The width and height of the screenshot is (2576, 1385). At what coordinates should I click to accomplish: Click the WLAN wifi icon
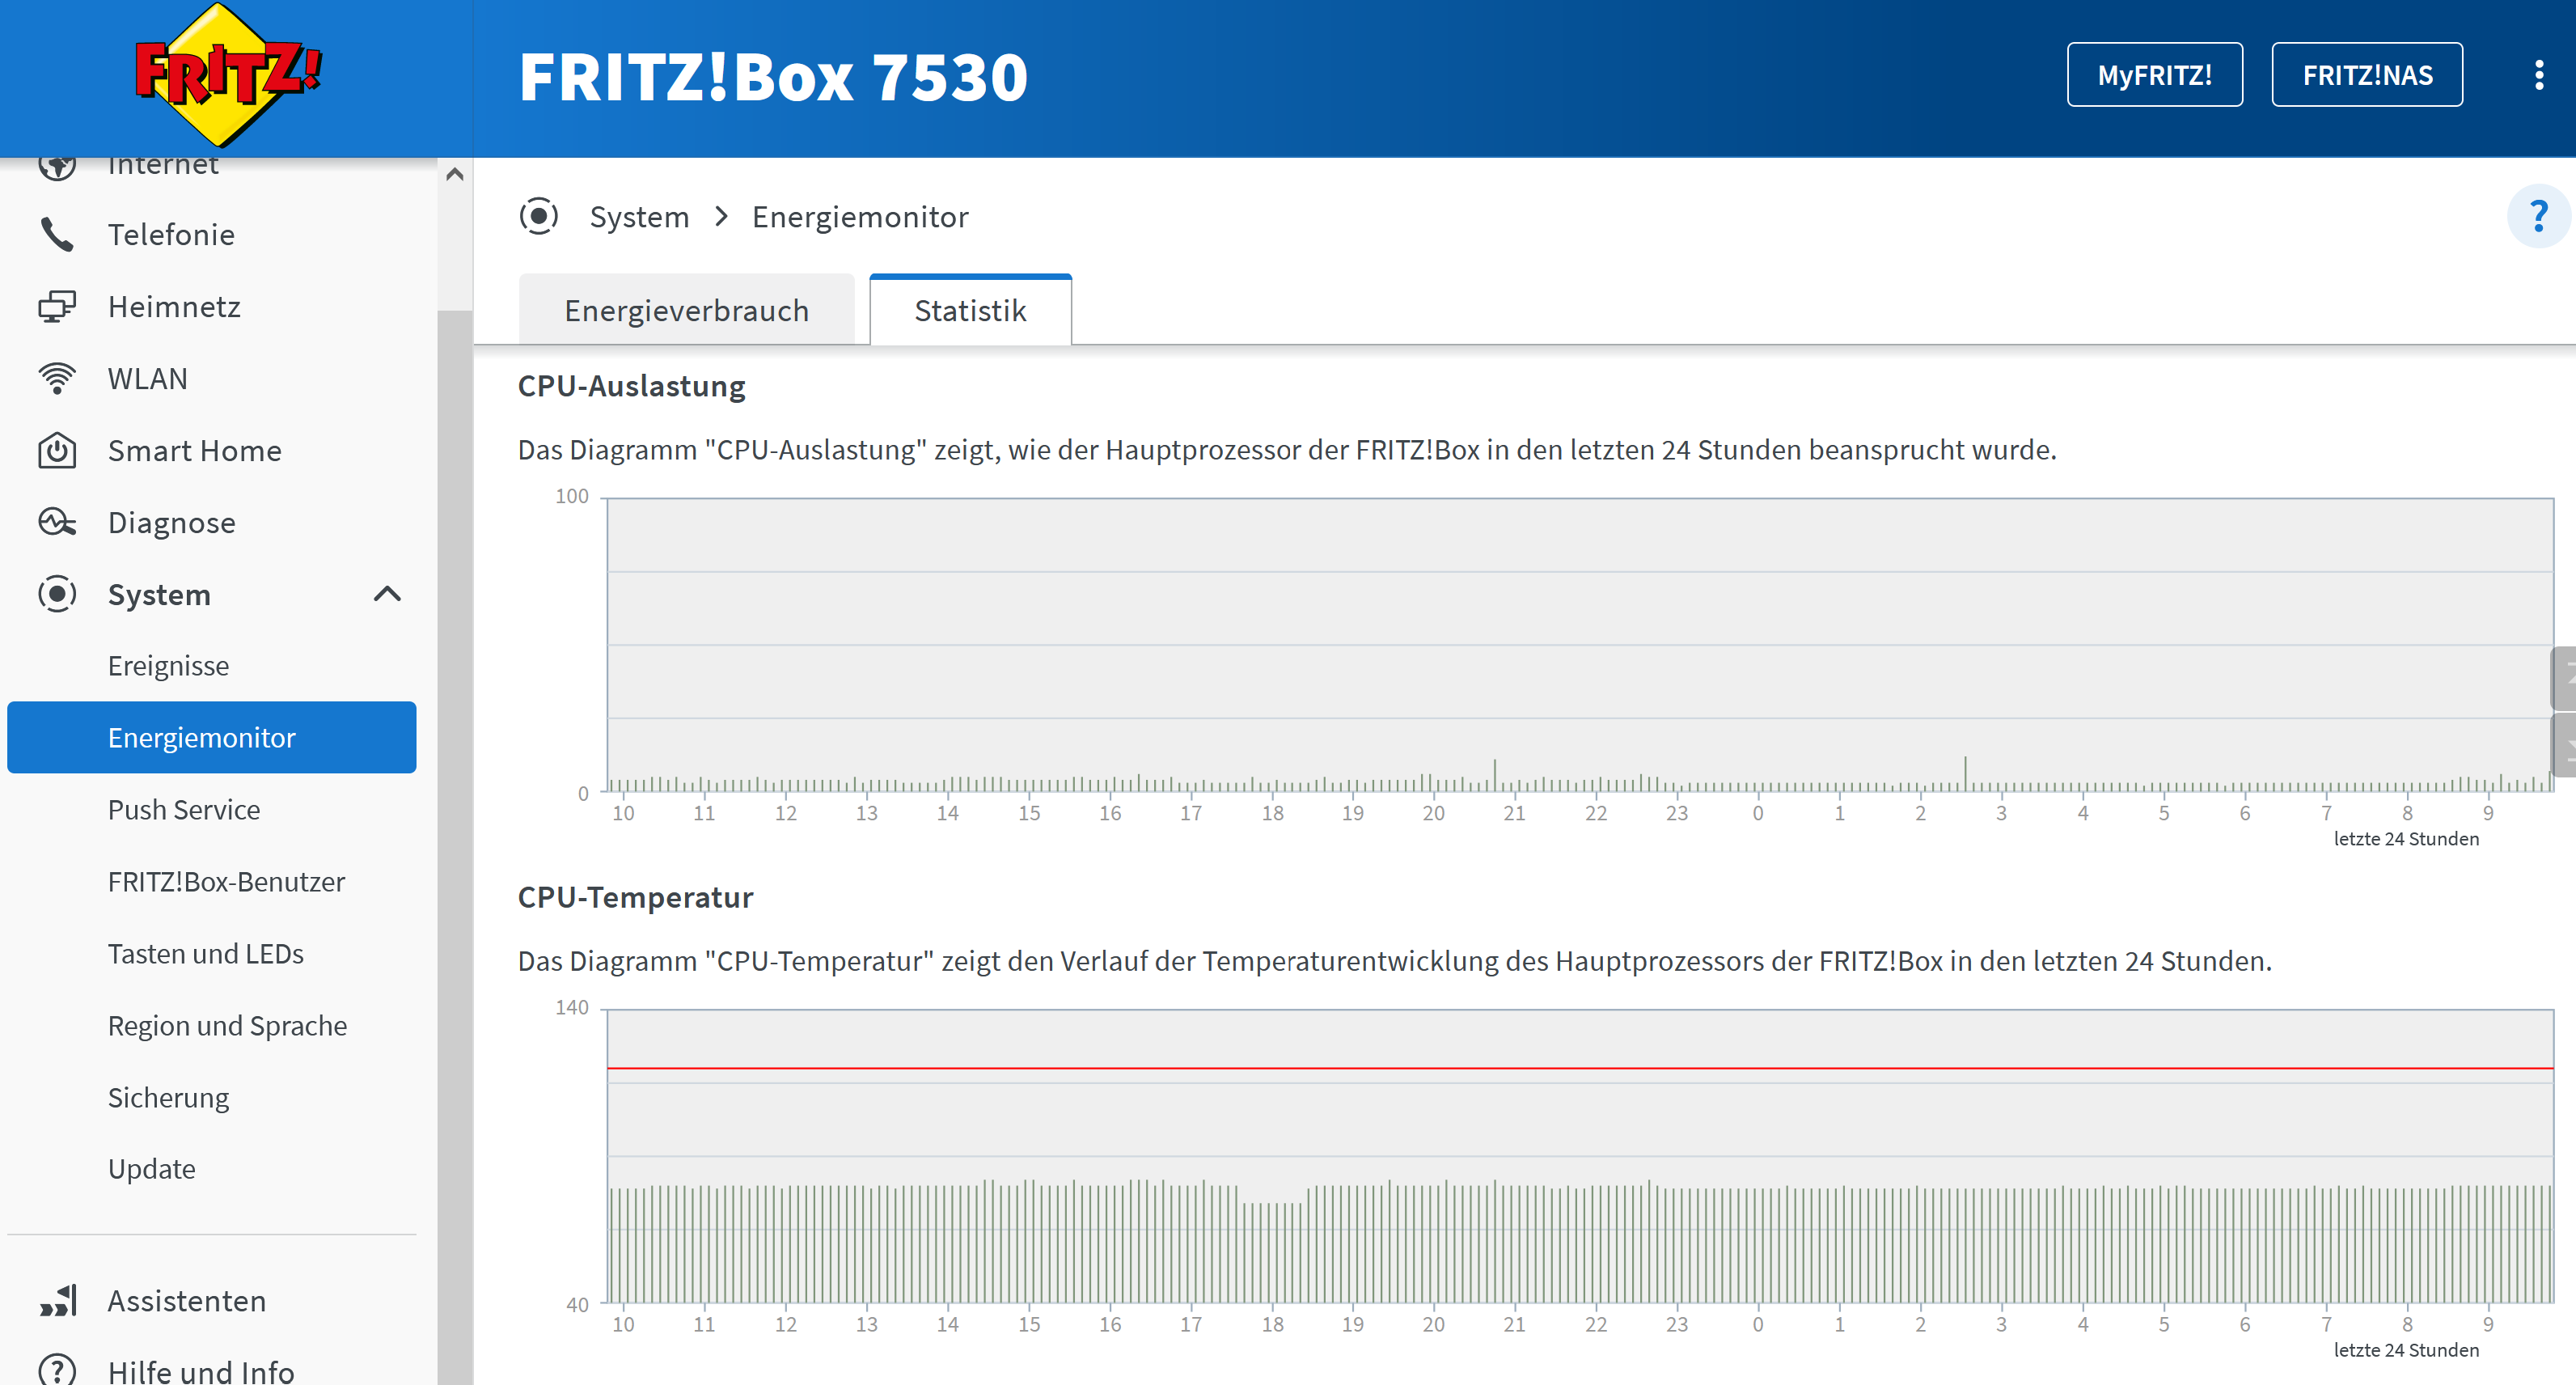coord(57,379)
